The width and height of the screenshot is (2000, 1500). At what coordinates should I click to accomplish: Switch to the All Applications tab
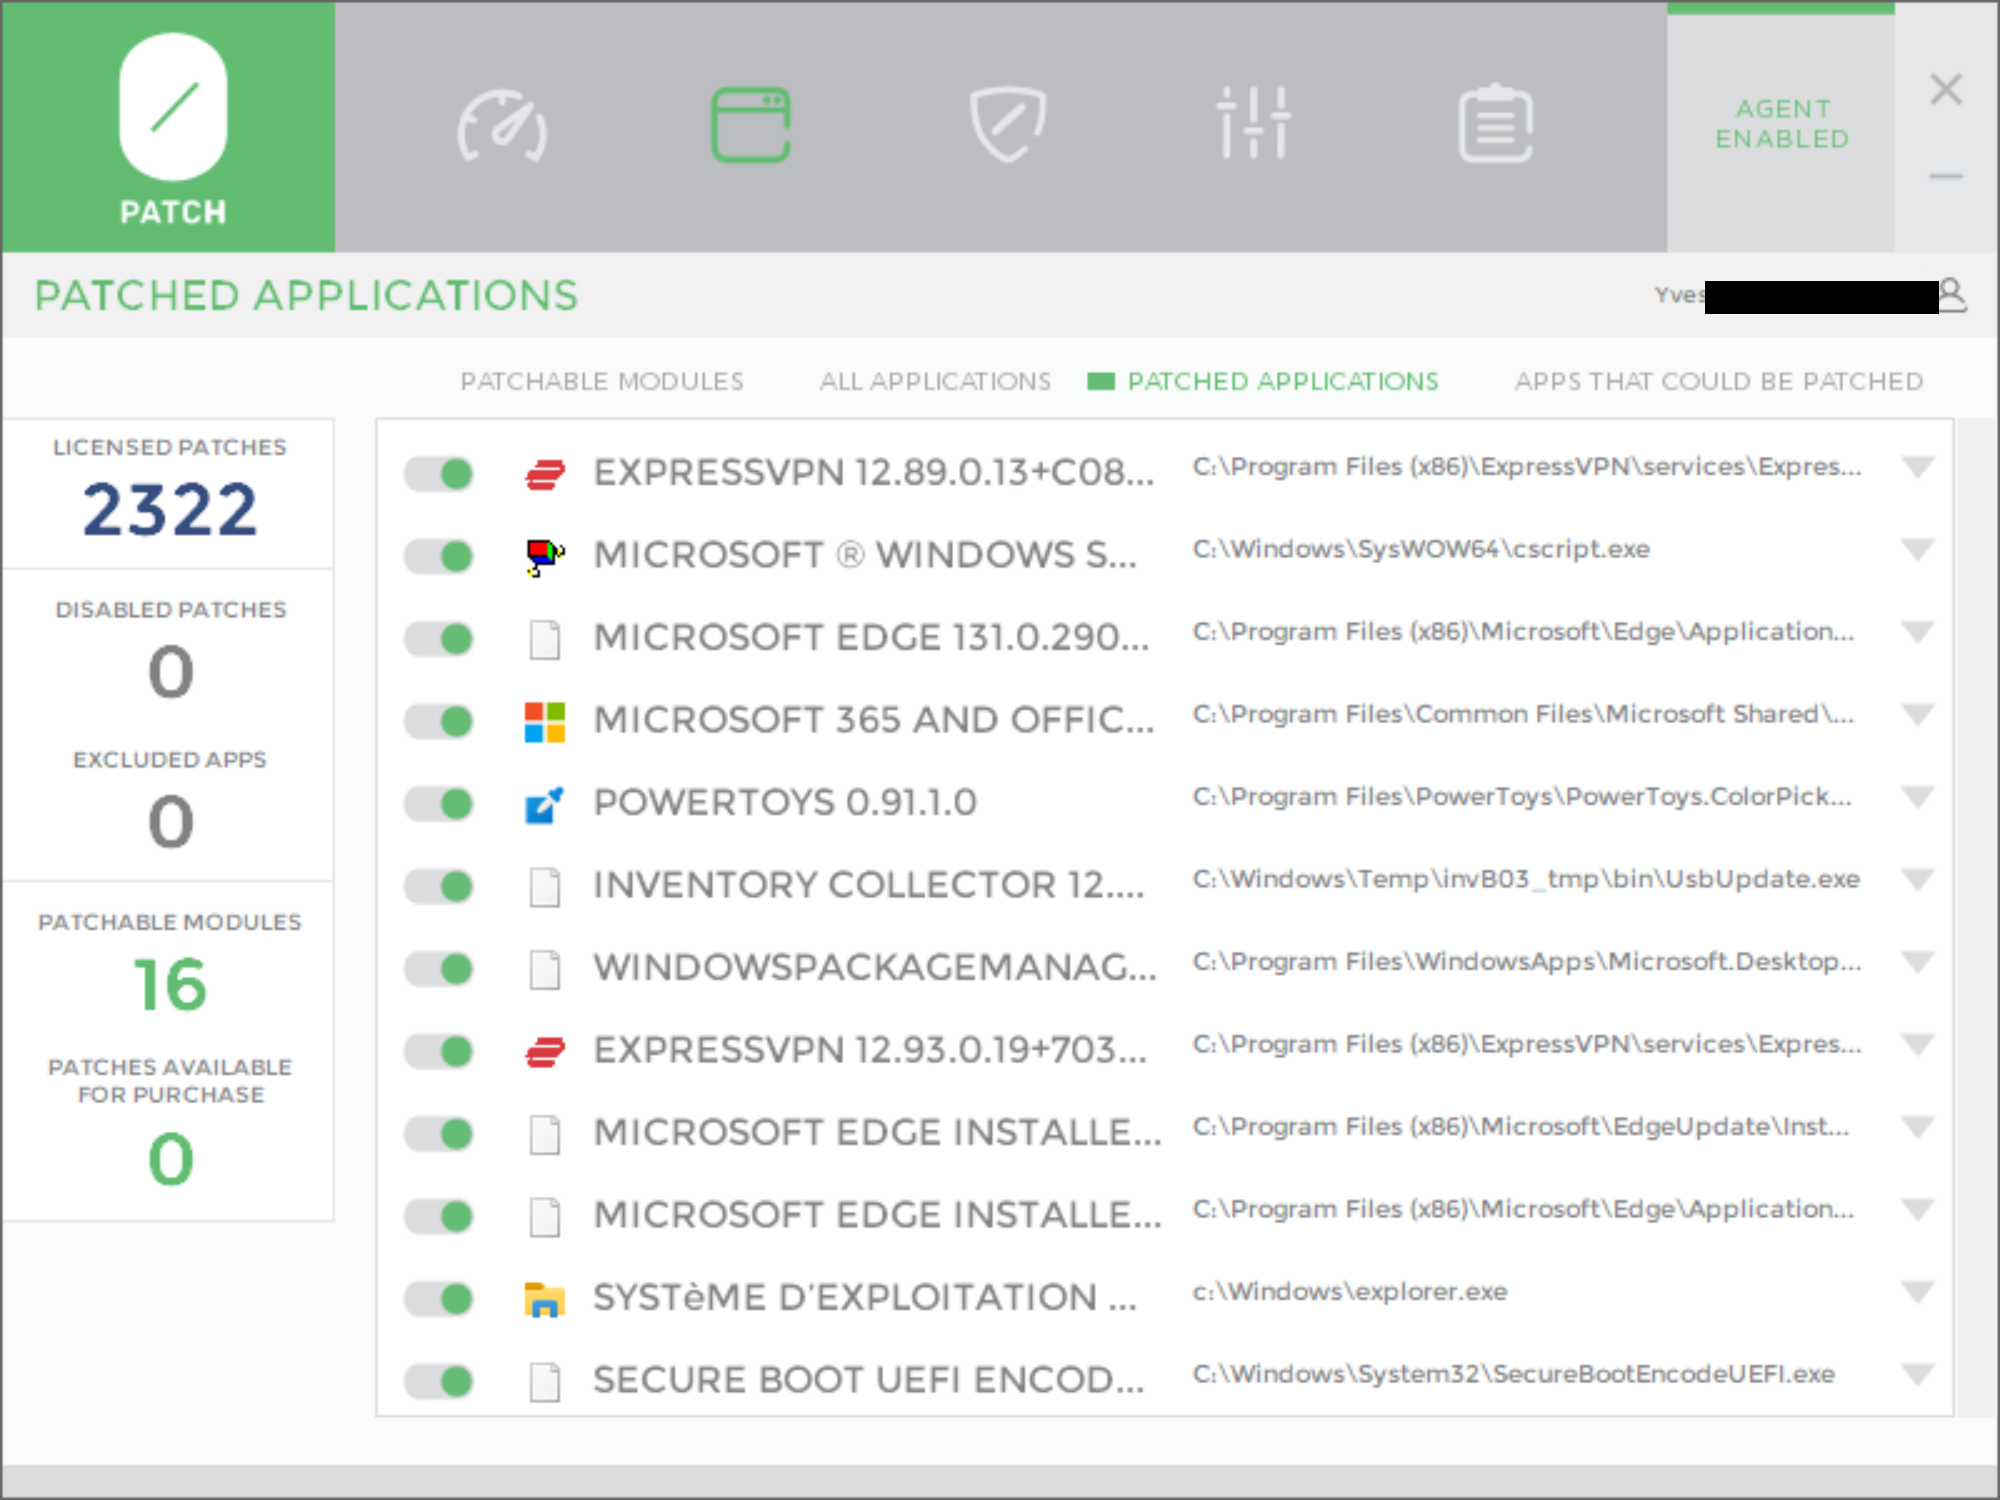935,381
